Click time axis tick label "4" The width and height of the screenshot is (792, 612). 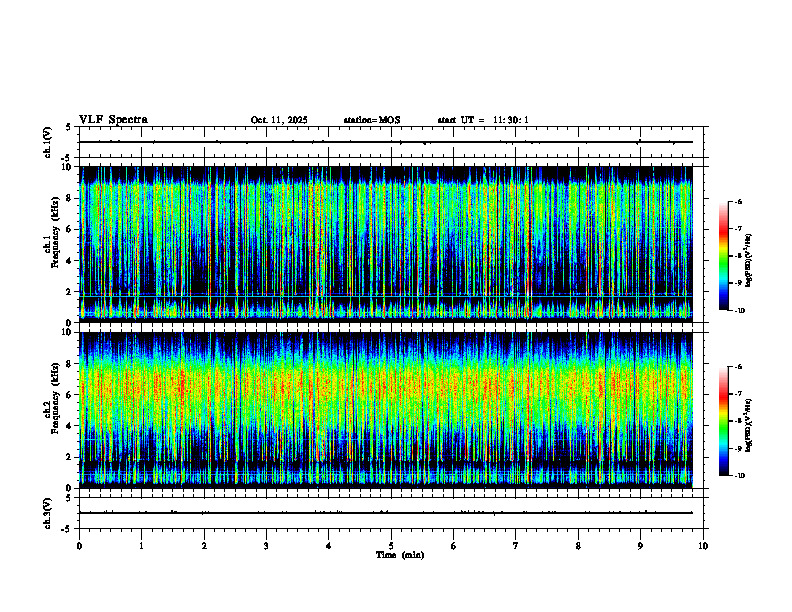click(x=329, y=546)
